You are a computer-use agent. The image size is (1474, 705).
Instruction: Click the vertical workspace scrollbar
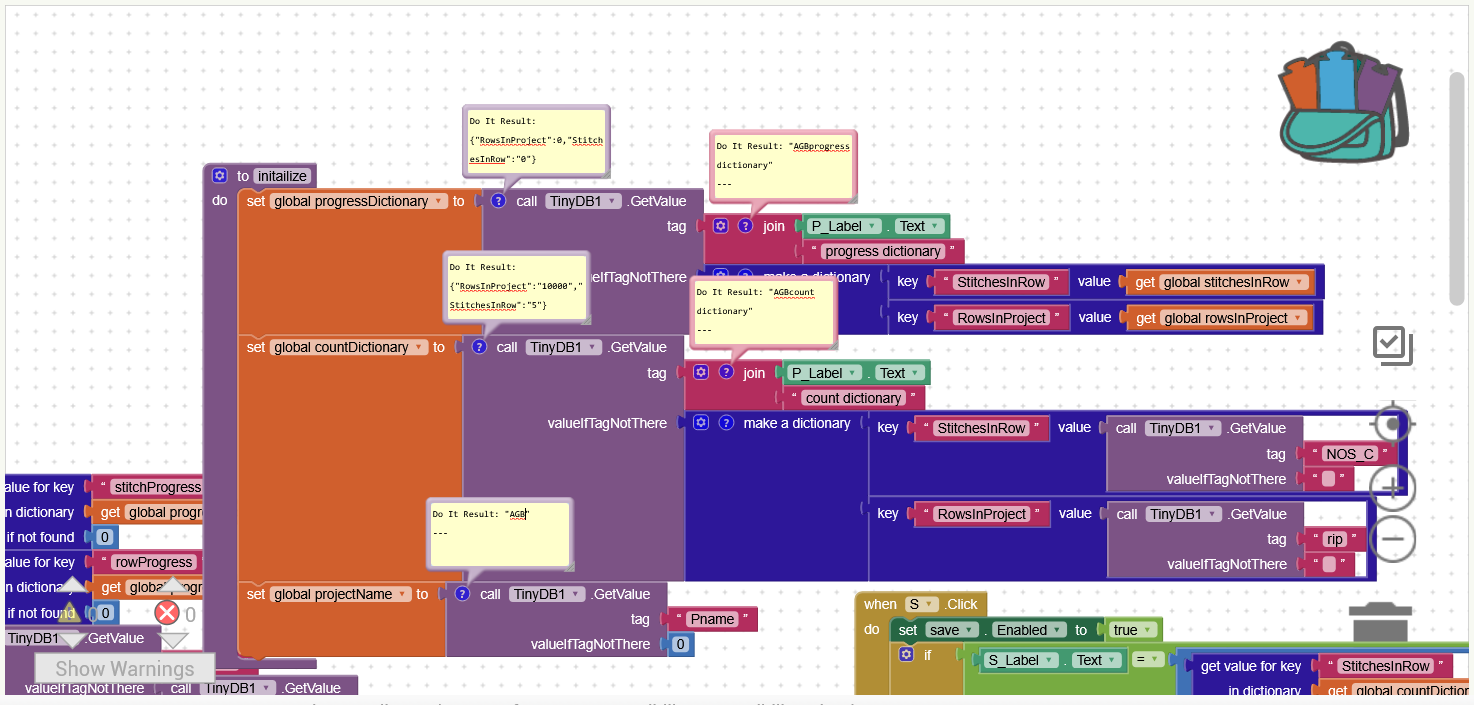click(1457, 180)
